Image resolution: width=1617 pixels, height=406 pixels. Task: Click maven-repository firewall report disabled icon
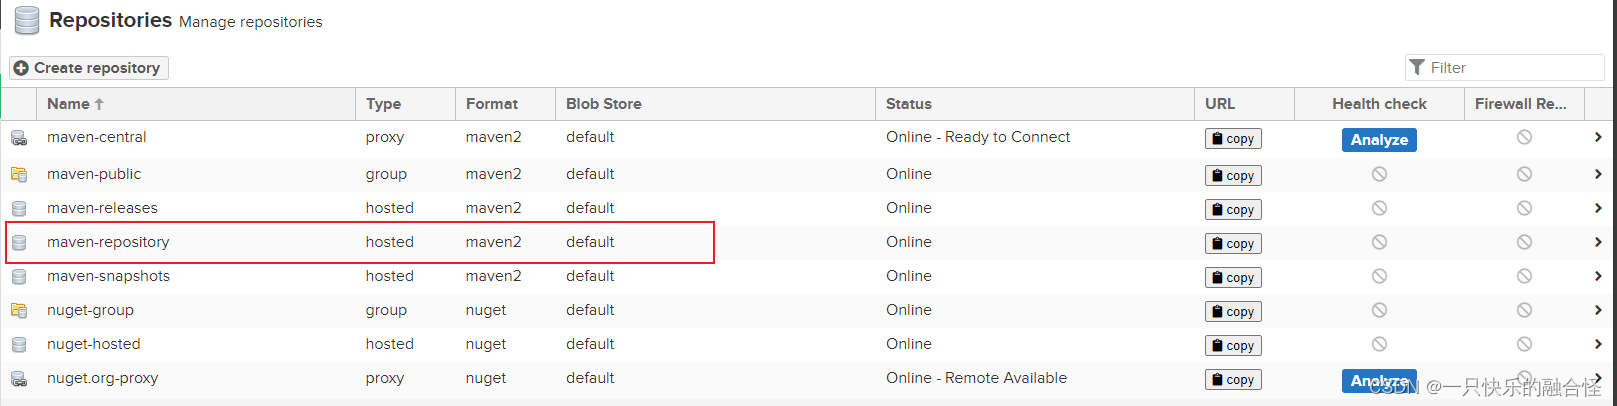(1524, 242)
